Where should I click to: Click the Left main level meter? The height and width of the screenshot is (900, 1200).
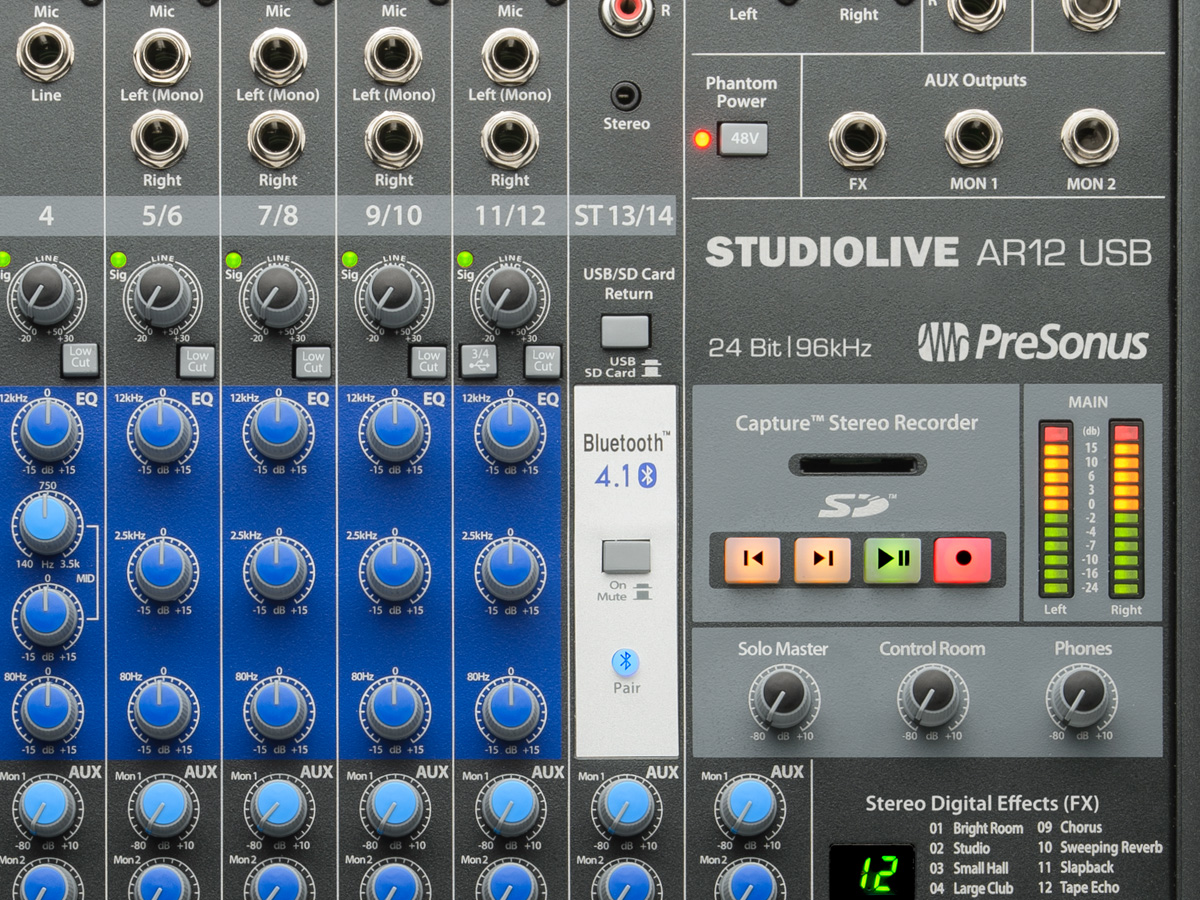pyautogui.click(x=1055, y=509)
